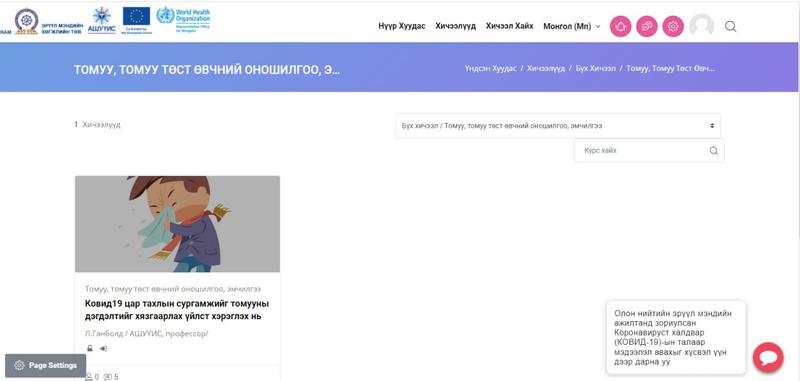The width and height of the screenshot is (800, 381).
Task: Expand the Бүх хичээл category selector
Action: (558, 125)
